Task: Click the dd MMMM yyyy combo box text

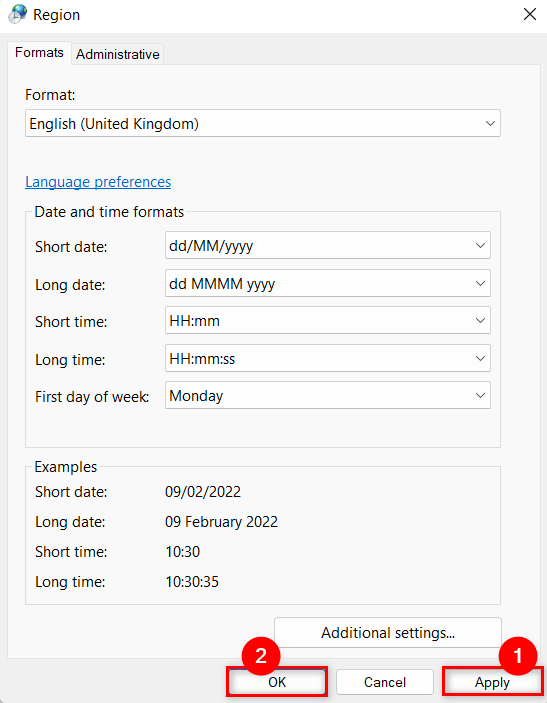Action: click(x=222, y=284)
